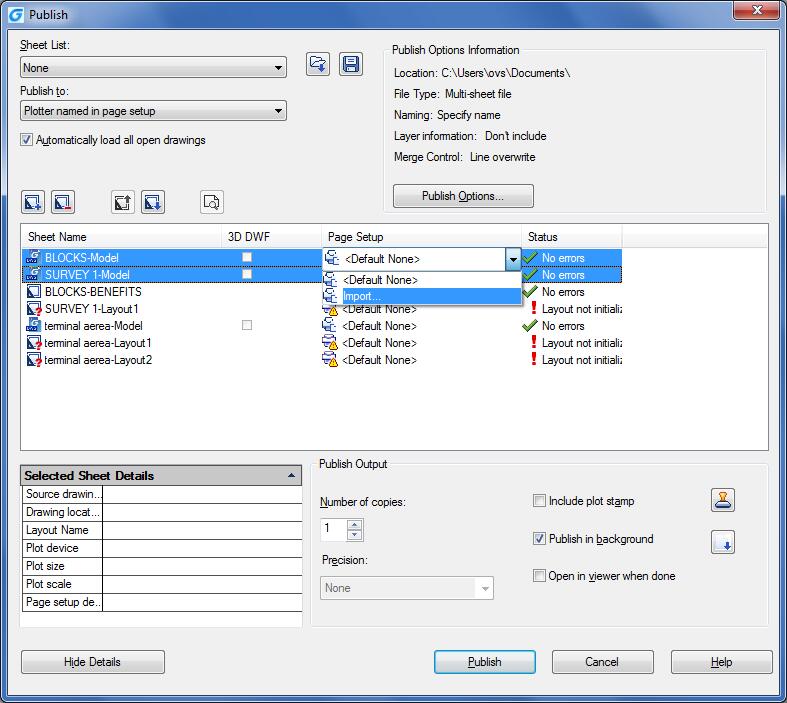Choose Import... from the page setup list
The image size is (787, 703).
pyautogui.click(x=430, y=297)
